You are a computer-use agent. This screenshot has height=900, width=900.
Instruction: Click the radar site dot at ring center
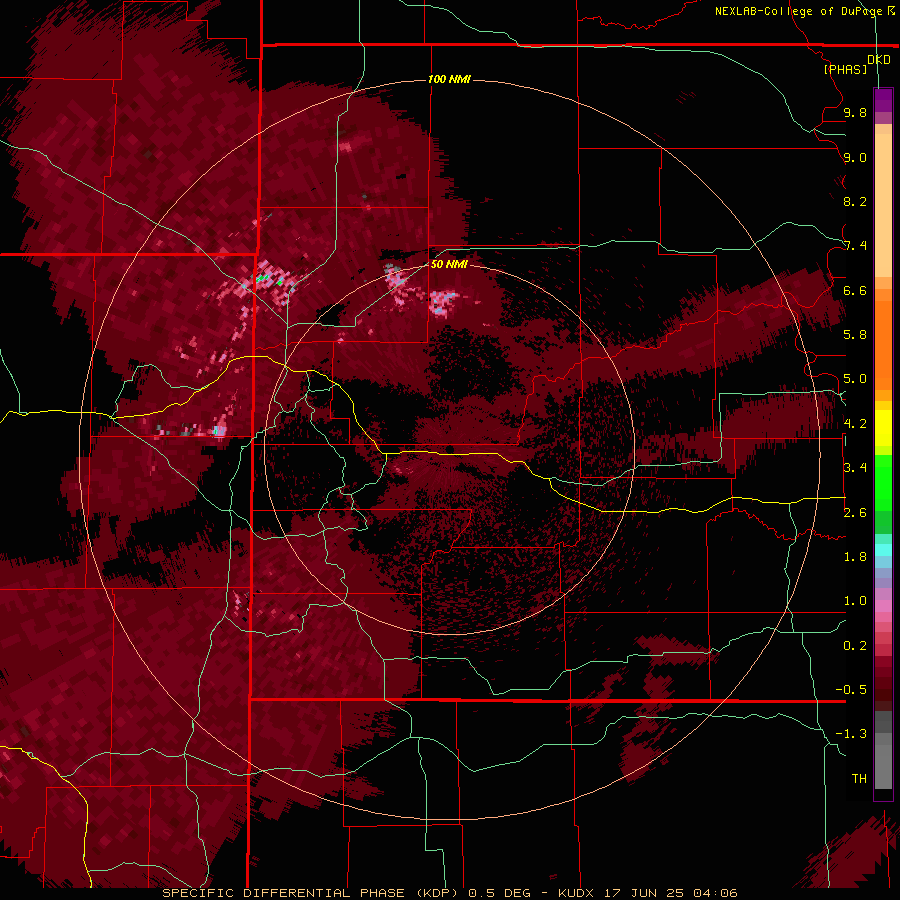click(450, 449)
